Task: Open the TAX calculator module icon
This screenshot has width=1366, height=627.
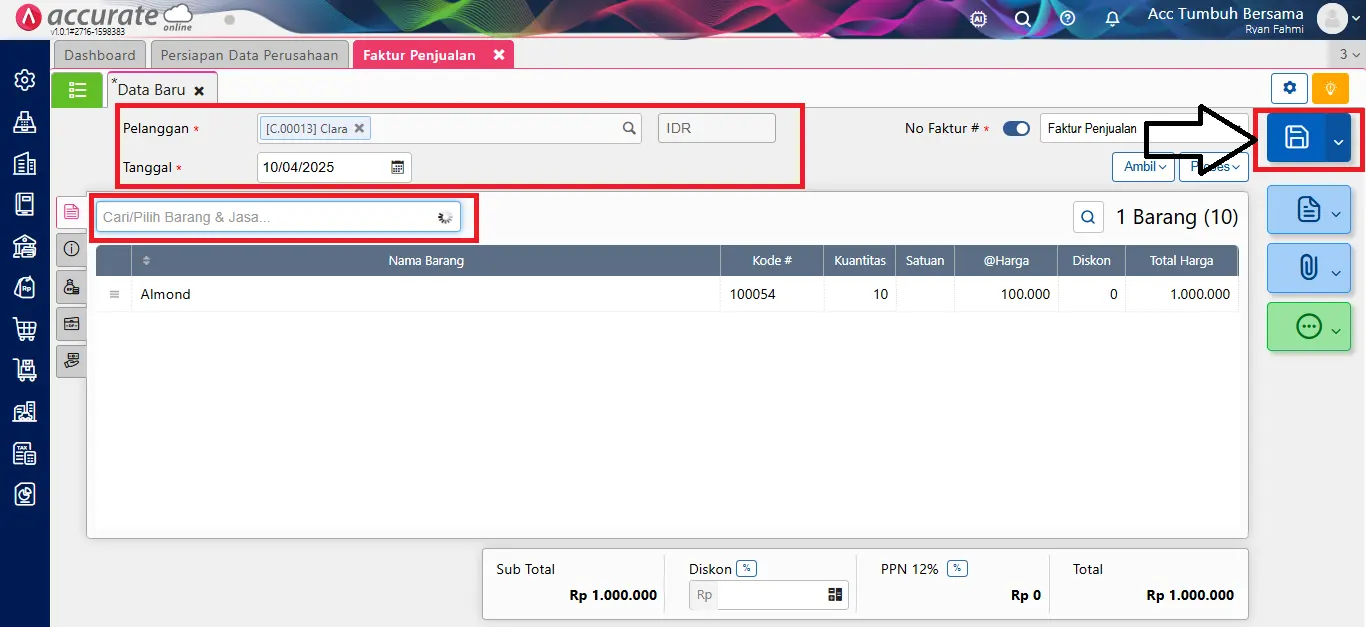Action: point(24,453)
